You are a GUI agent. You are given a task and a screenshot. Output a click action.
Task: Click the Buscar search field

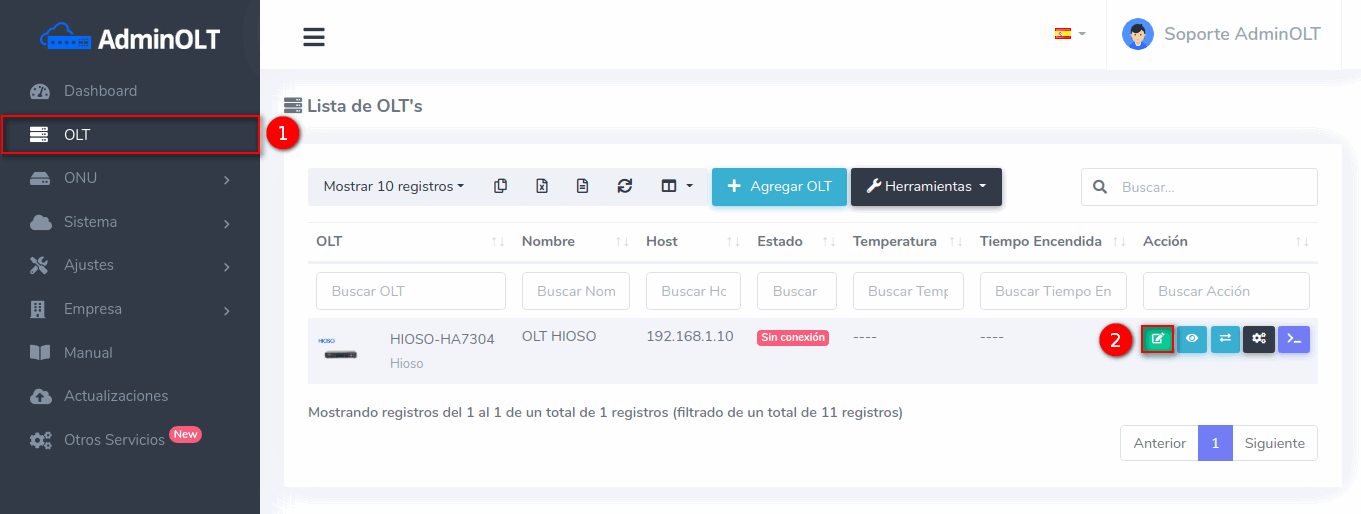click(1211, 187)
